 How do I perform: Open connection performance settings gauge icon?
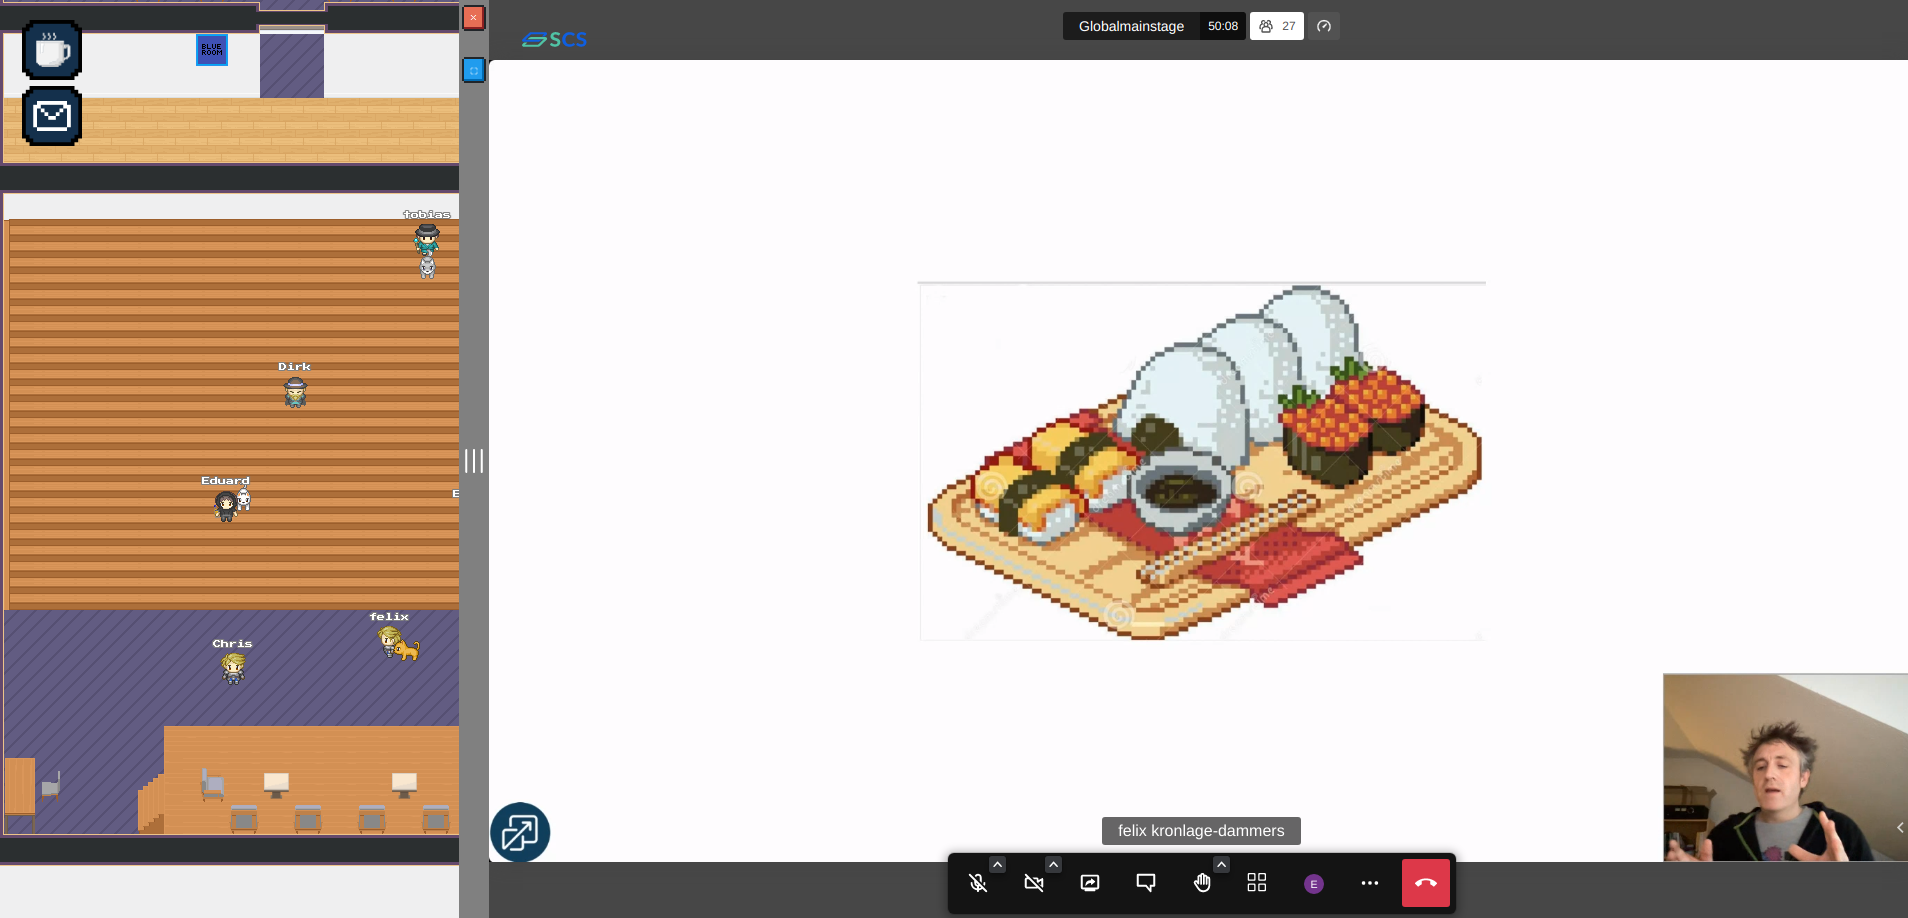(x=1324, y=26)
